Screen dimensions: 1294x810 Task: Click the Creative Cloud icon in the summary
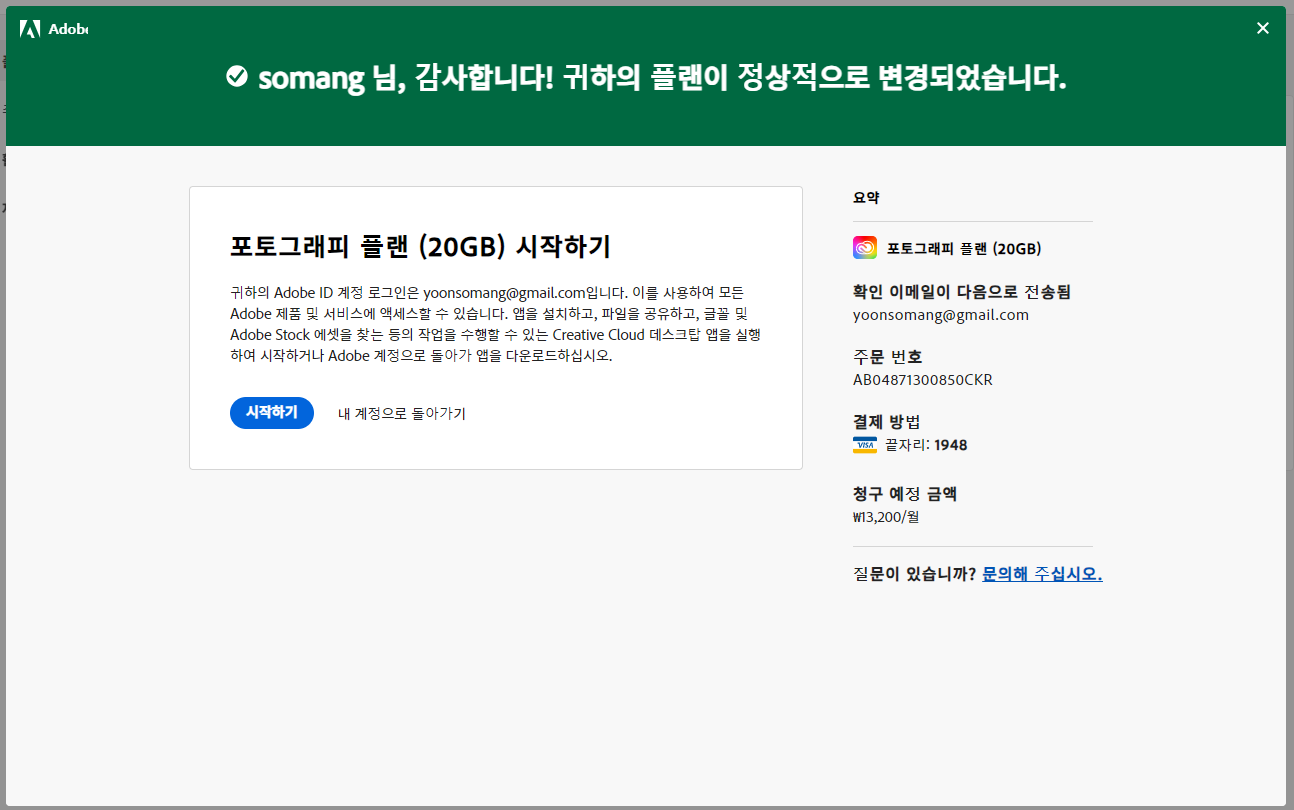(865, 248)
